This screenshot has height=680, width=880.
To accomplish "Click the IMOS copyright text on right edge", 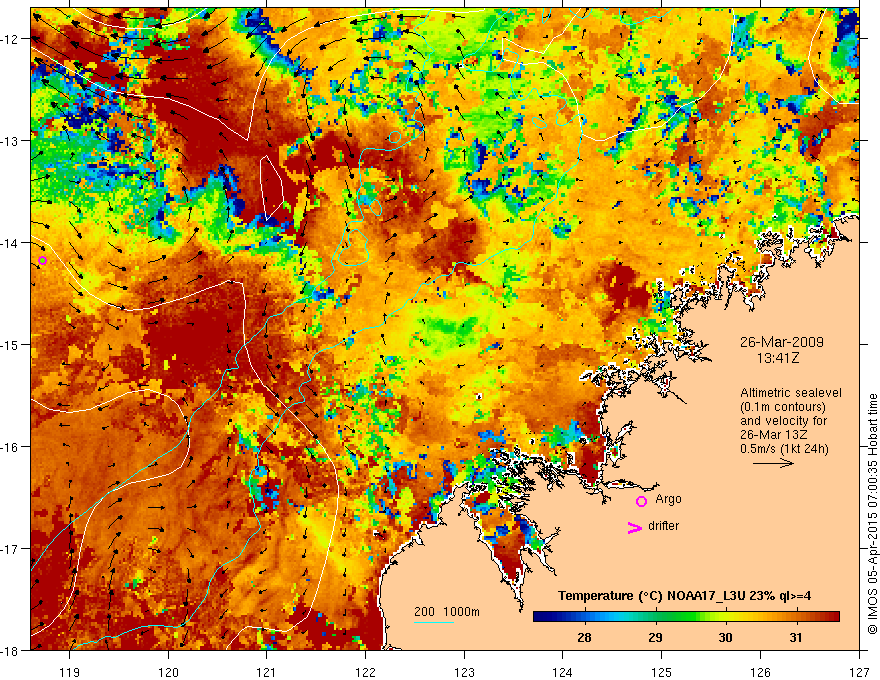I will click(x=872, y=514).
